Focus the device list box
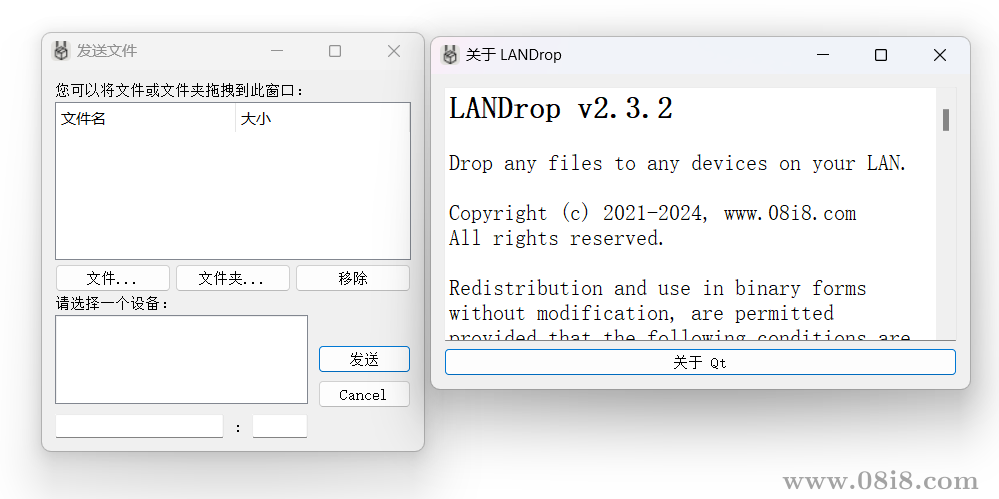This screenshot has height=499, width=999. [182, 359]
